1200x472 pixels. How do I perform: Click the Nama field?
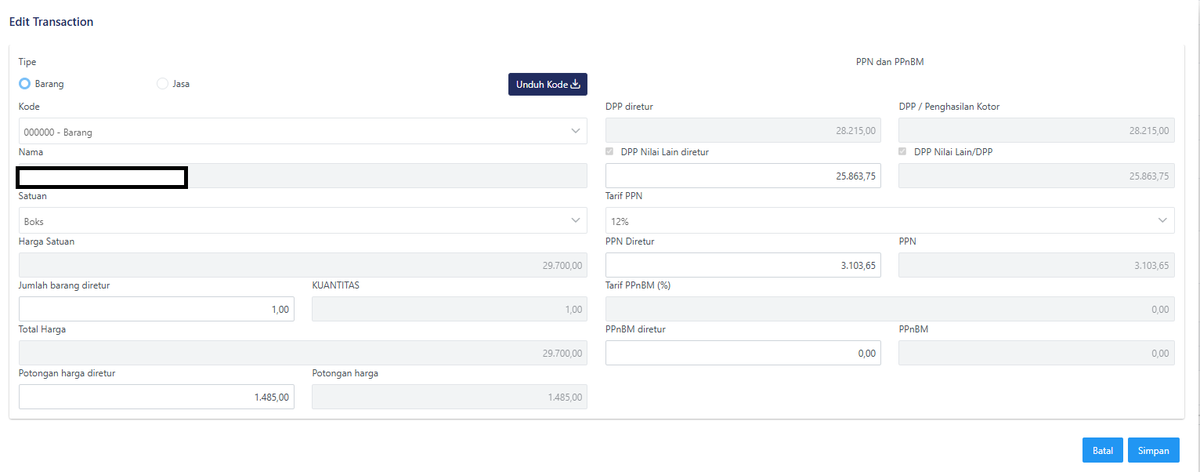tap(303, 176)
